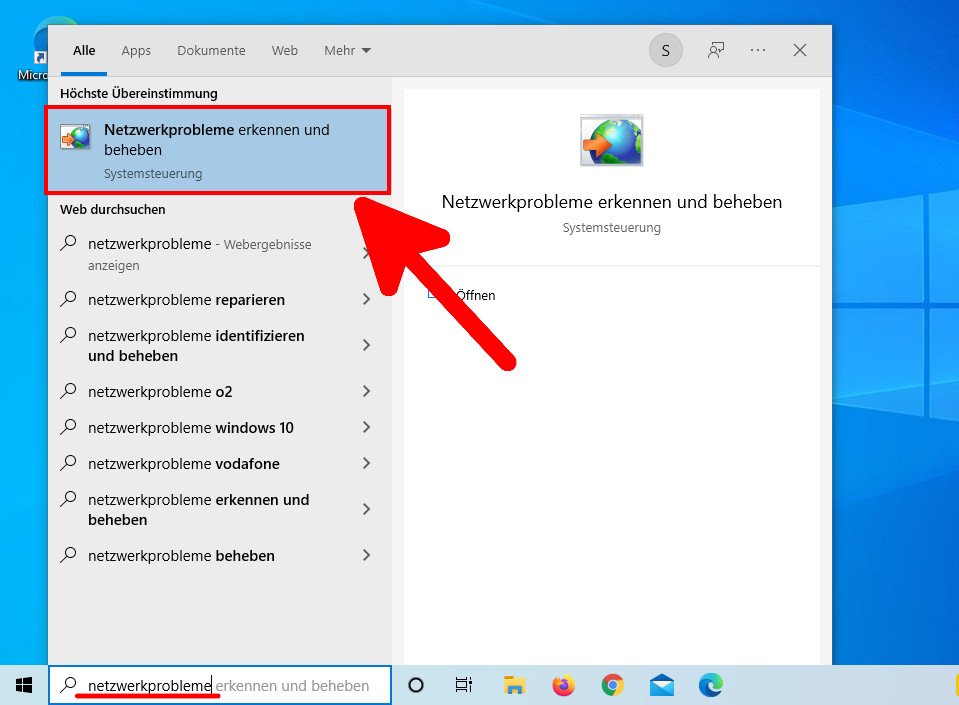
Task: Click the Windows Start button
Action: coord(23,685)
